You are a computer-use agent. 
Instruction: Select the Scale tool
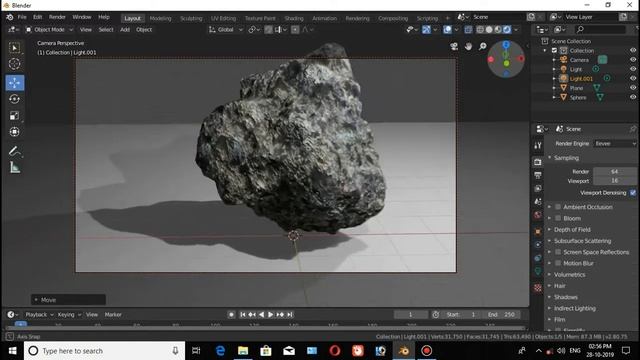[15, 116]
